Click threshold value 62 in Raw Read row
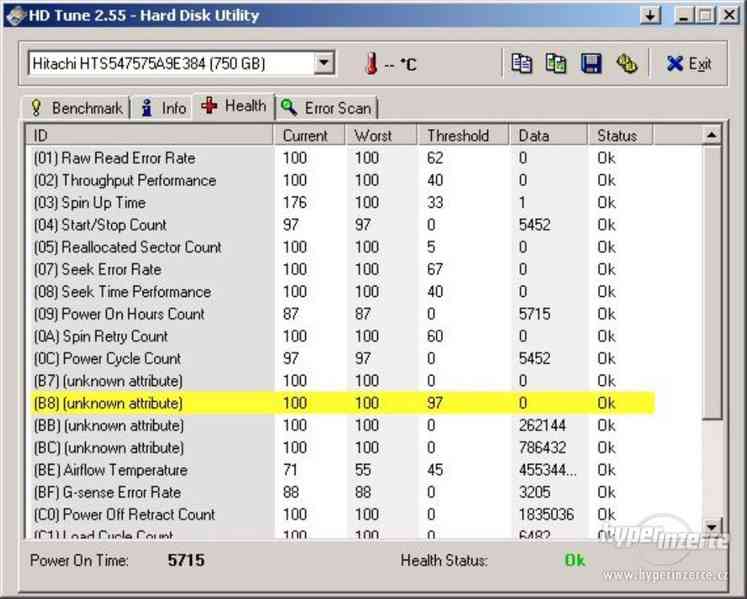 pos(435,158)
